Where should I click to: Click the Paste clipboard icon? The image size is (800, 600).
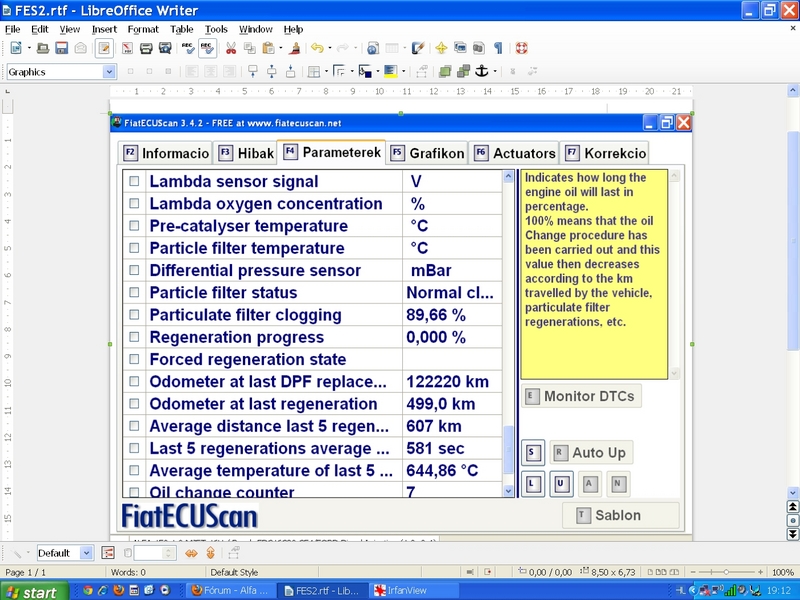tap(268, 48)
